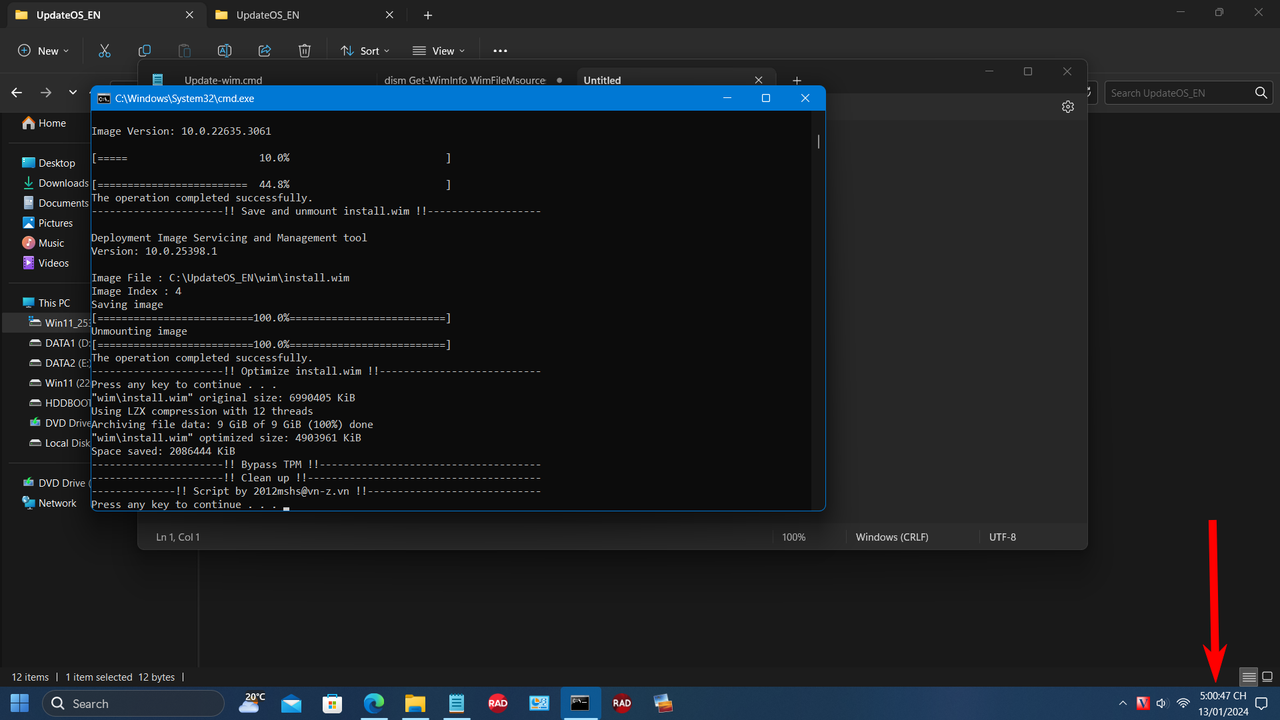The image size is (1280, 720).
Task: Switch Explorer to details view layout icon
Action: tap(1249, 677)
